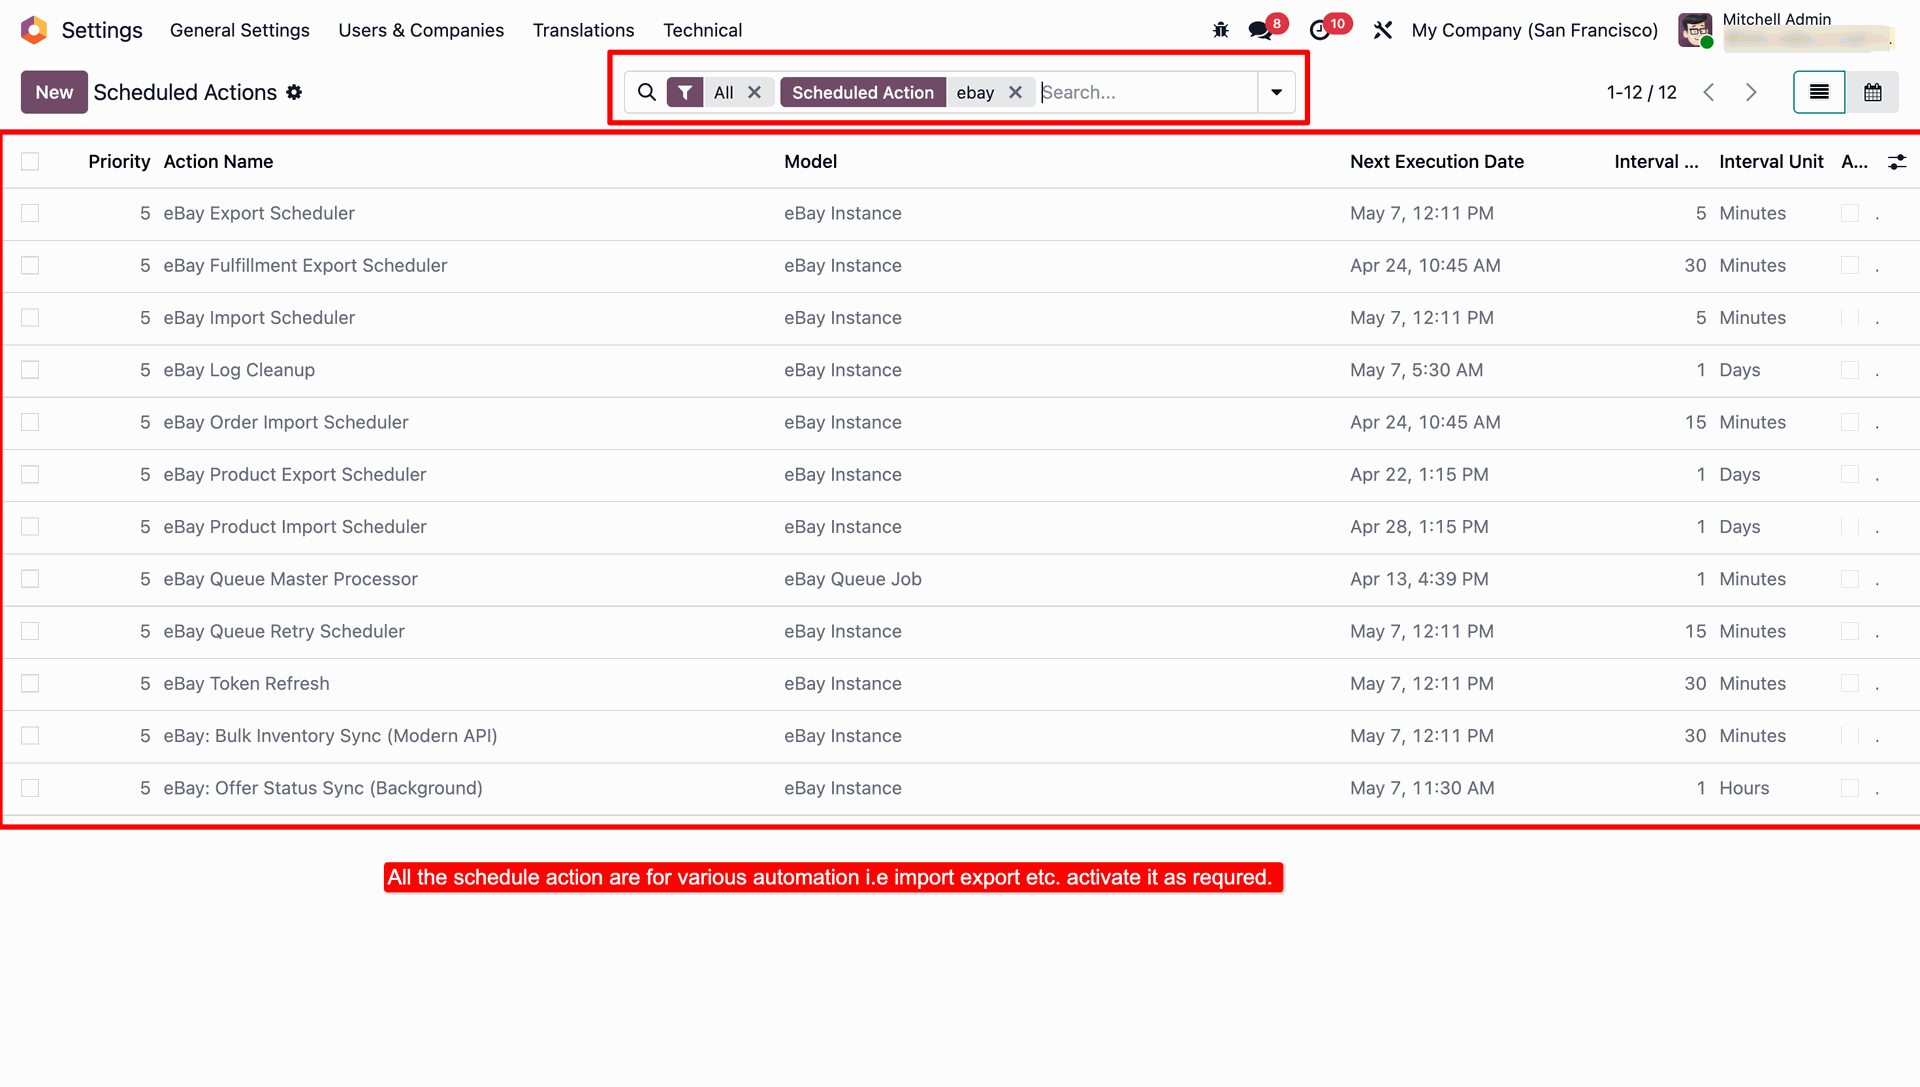
Task: Open Translations menu
Action: coord(583,30)
